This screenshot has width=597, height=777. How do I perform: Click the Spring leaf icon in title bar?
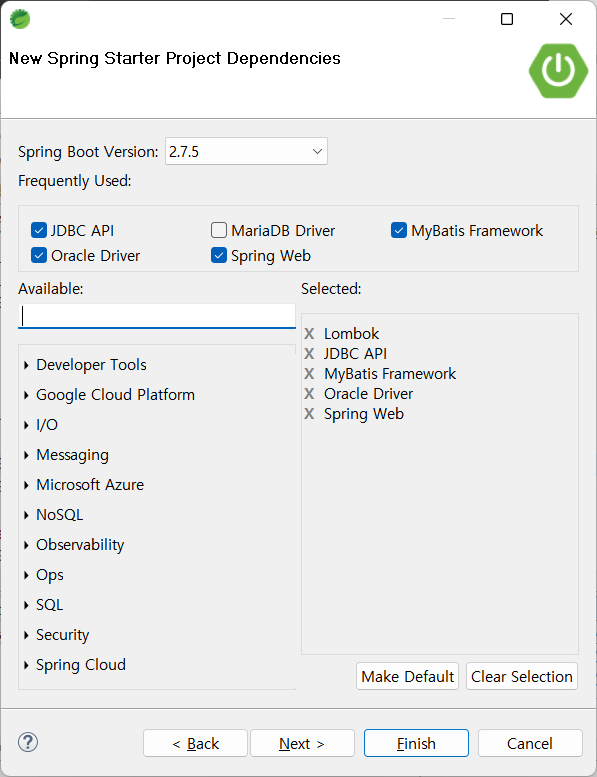pos(20,19)
